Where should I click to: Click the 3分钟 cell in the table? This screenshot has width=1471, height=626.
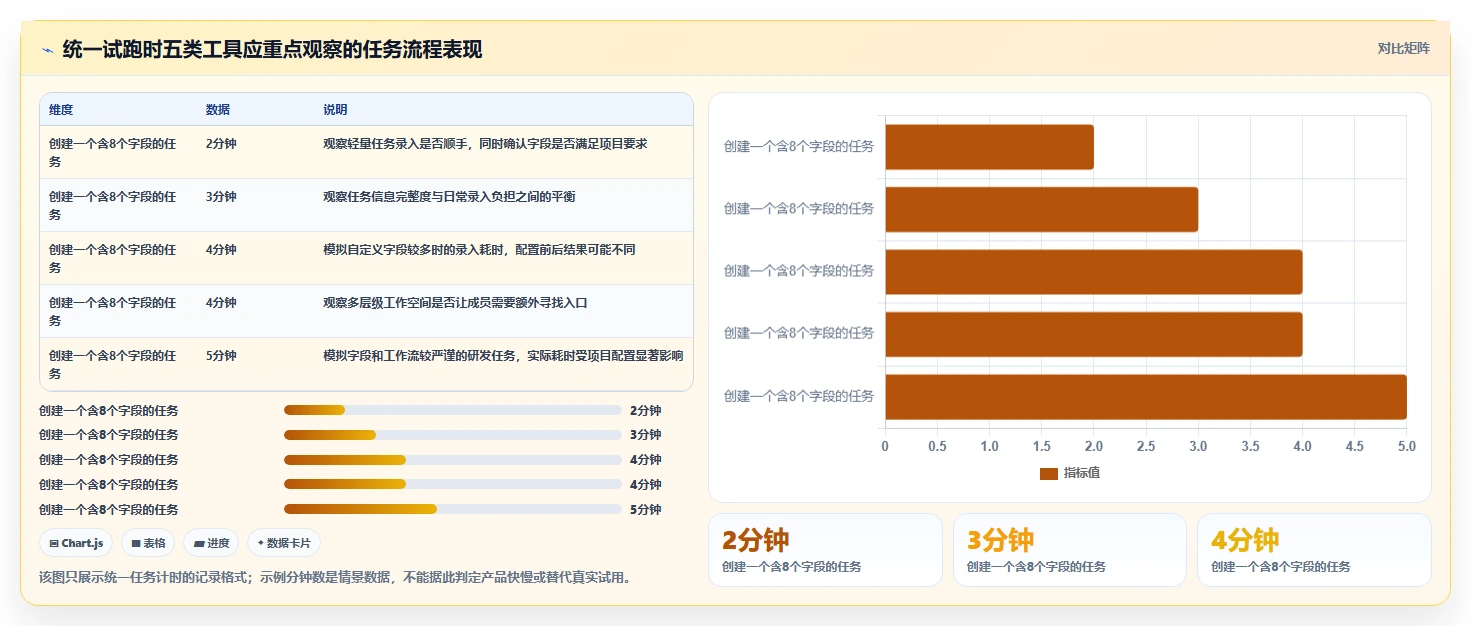[221, 197]
